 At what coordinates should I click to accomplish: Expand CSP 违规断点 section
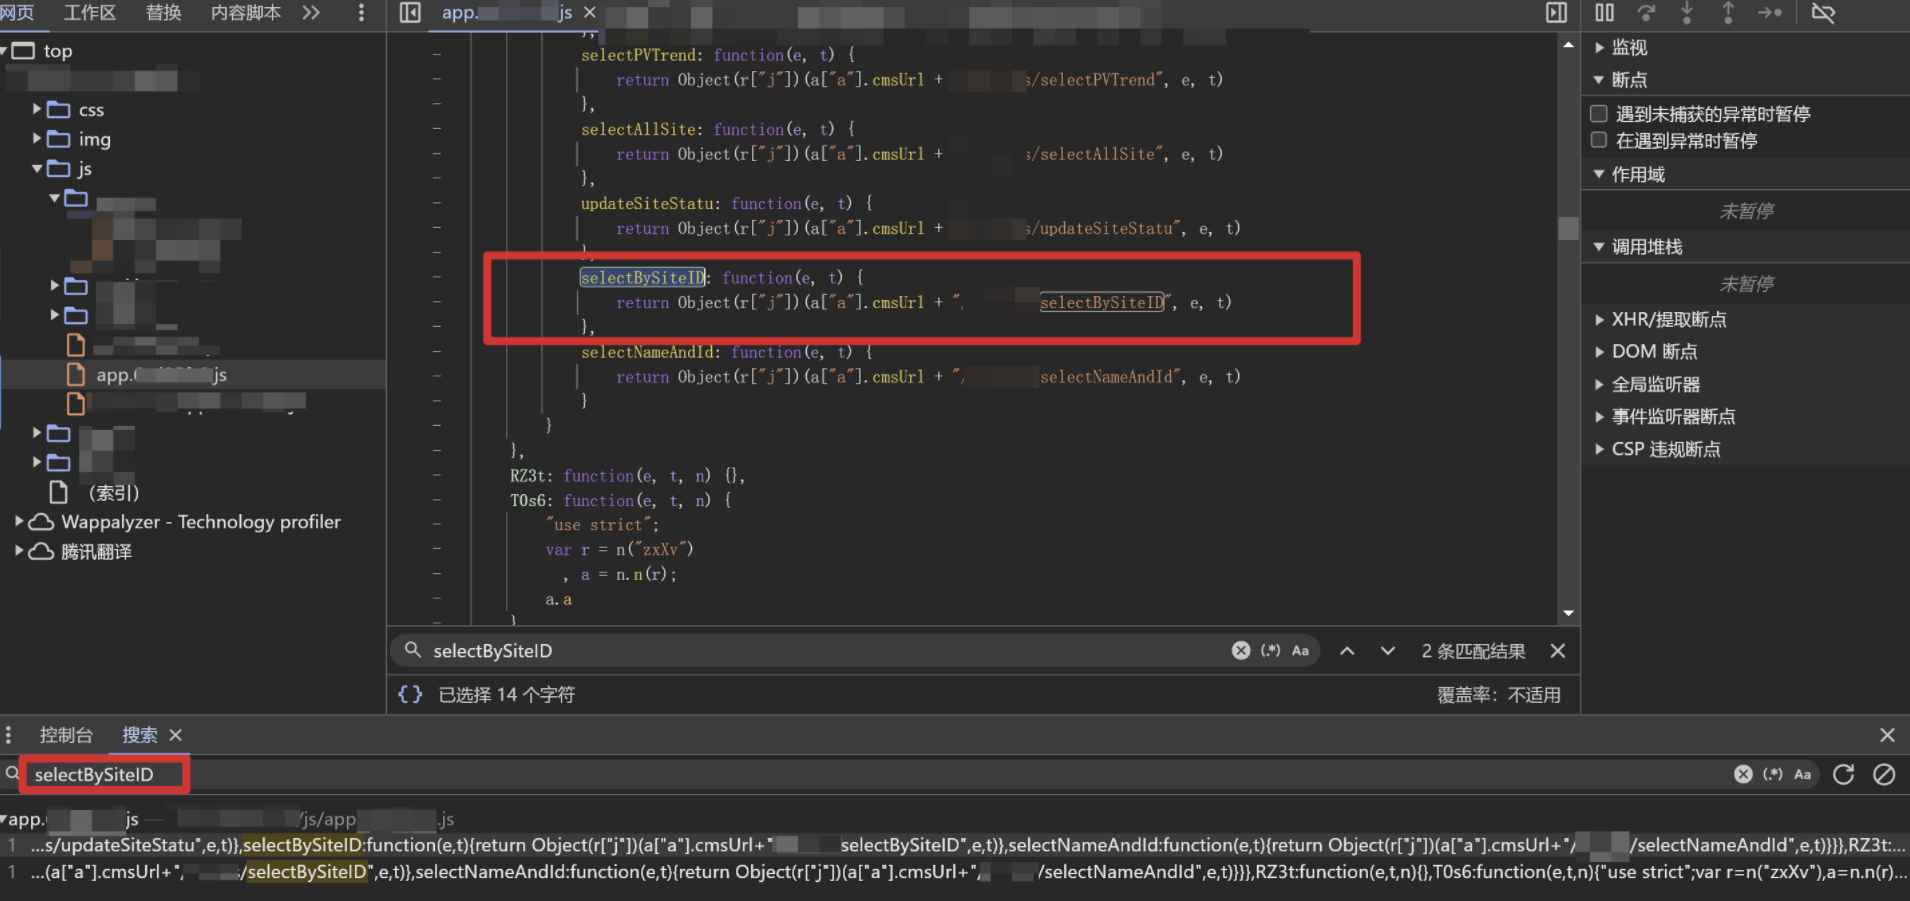pyautogui.click(x=1599, y=449)
